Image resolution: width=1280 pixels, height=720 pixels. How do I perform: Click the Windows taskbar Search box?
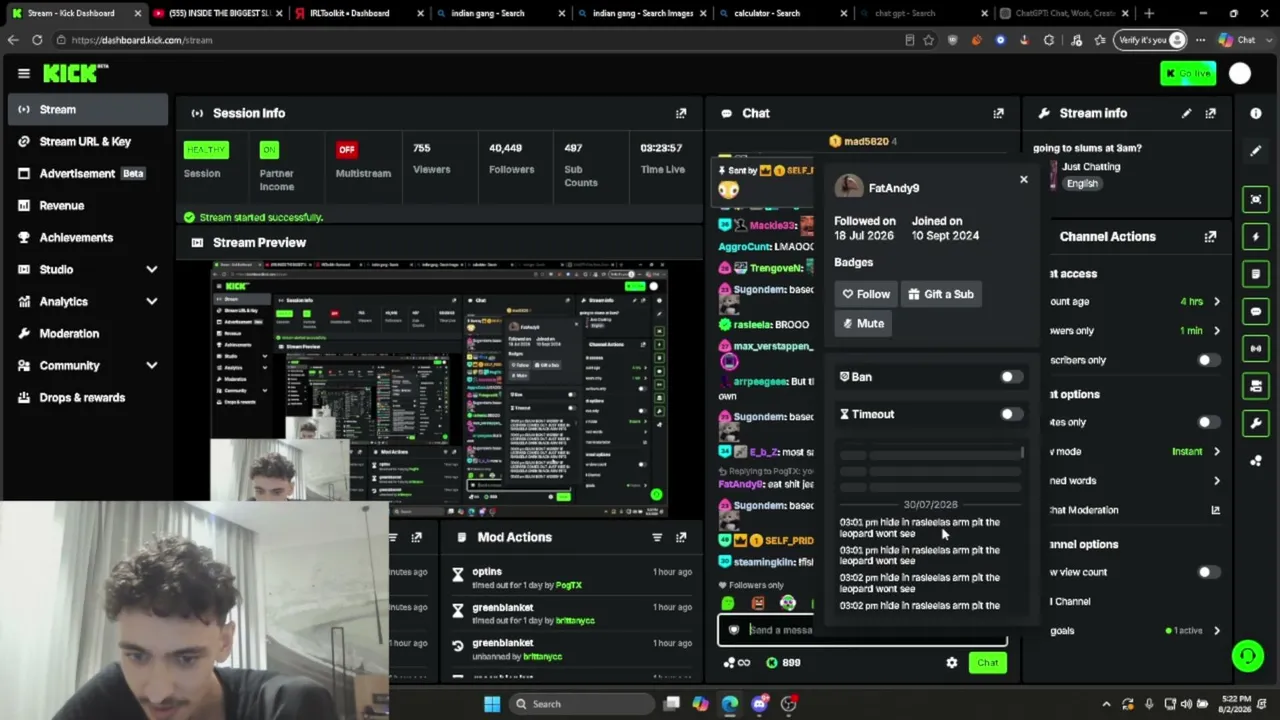pos(581,704)
